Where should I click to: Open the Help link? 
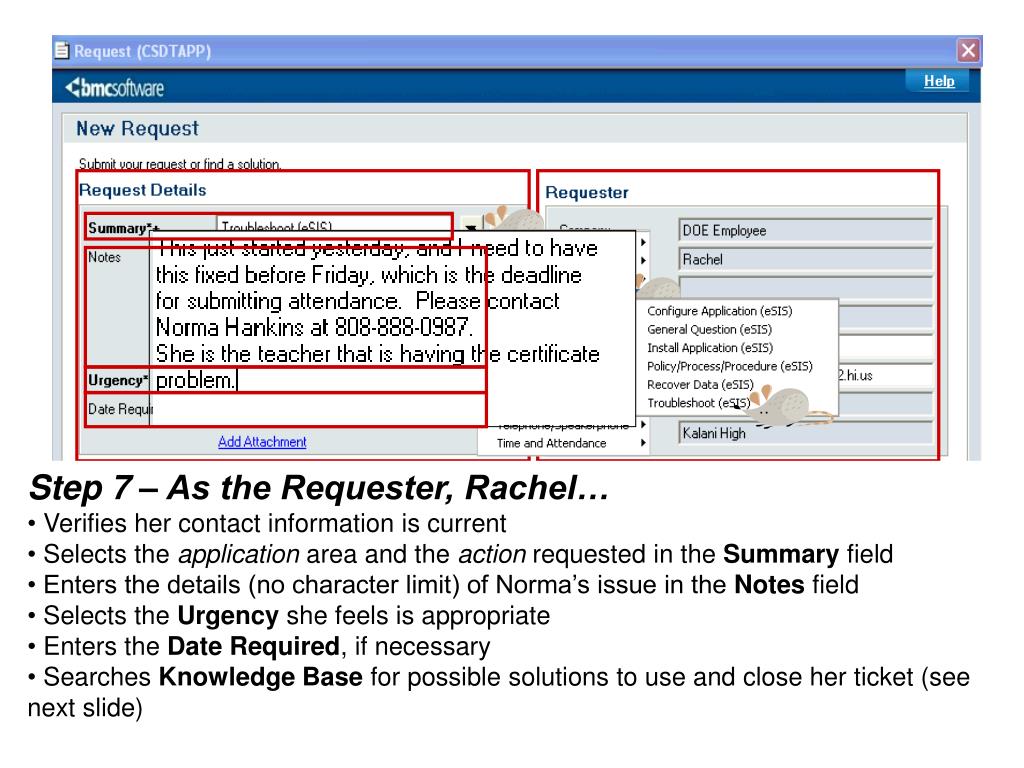click(x=938, y=81)
